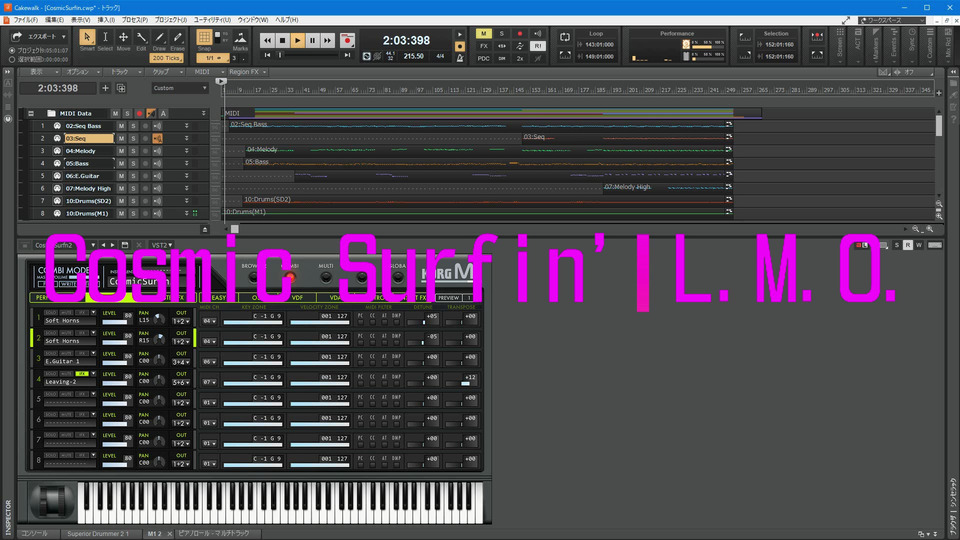
Task: Arm record on 05:Bass track
Action: tap(145, 163)
